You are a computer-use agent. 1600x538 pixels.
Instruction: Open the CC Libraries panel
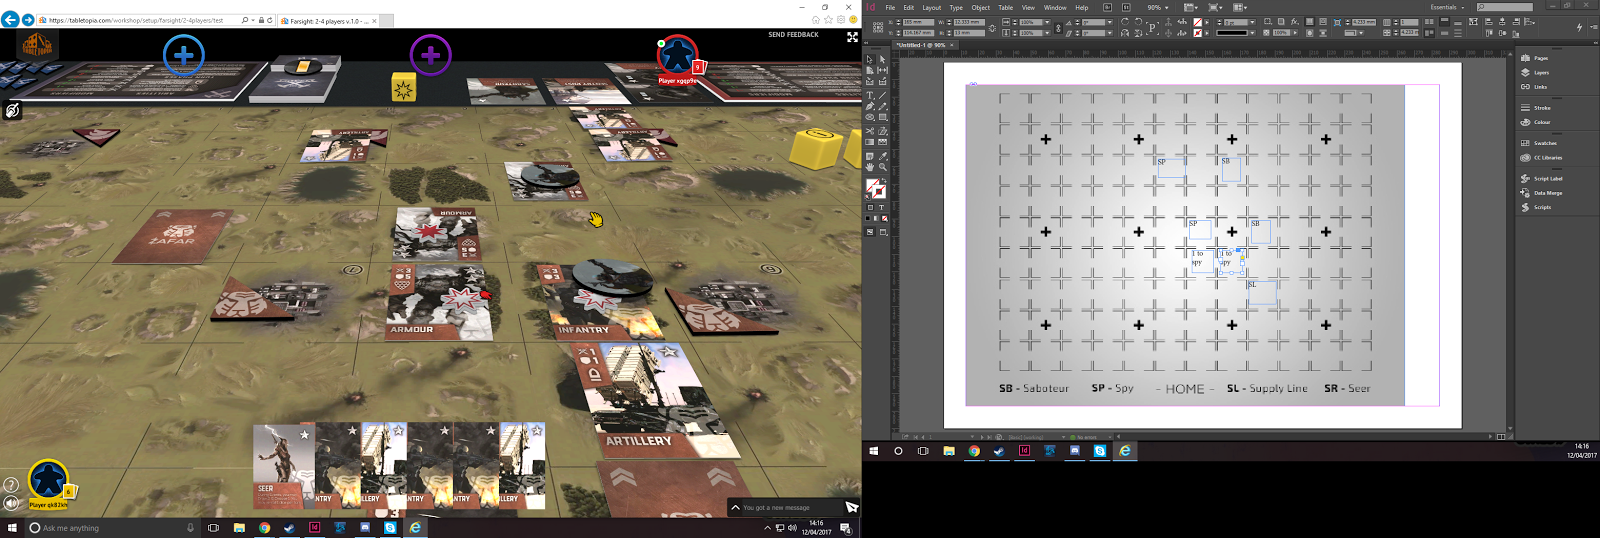(1548, 157)
